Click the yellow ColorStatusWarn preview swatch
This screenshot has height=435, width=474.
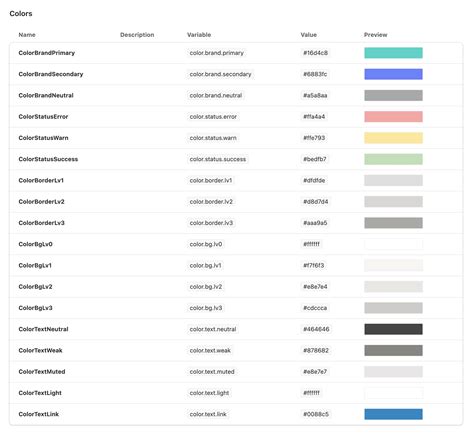(393, 138)
